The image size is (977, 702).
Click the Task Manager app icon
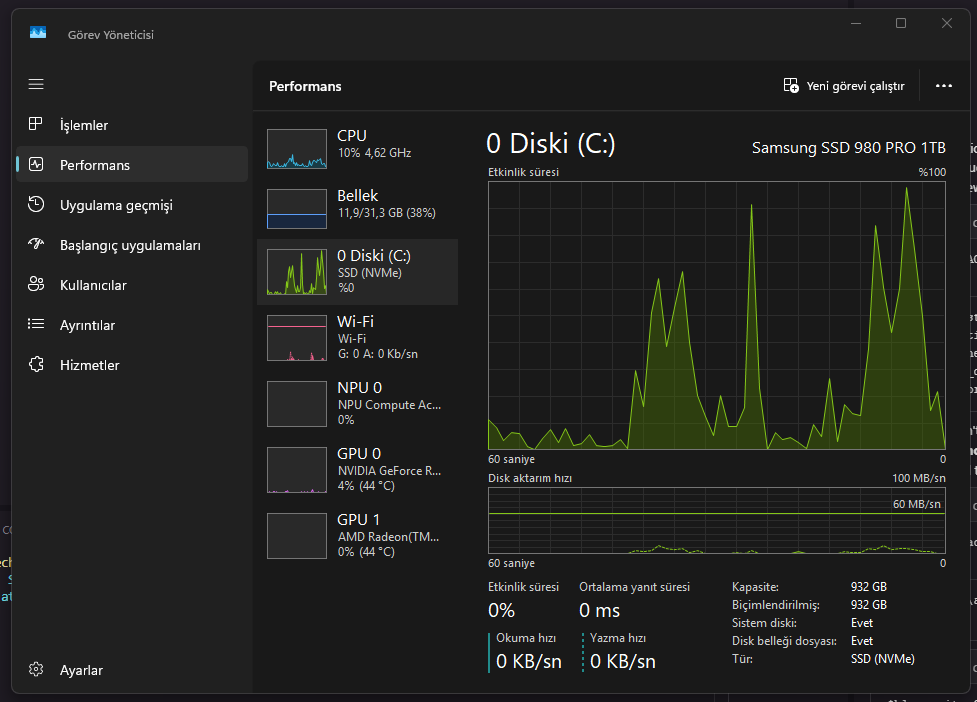coord(38,32)
